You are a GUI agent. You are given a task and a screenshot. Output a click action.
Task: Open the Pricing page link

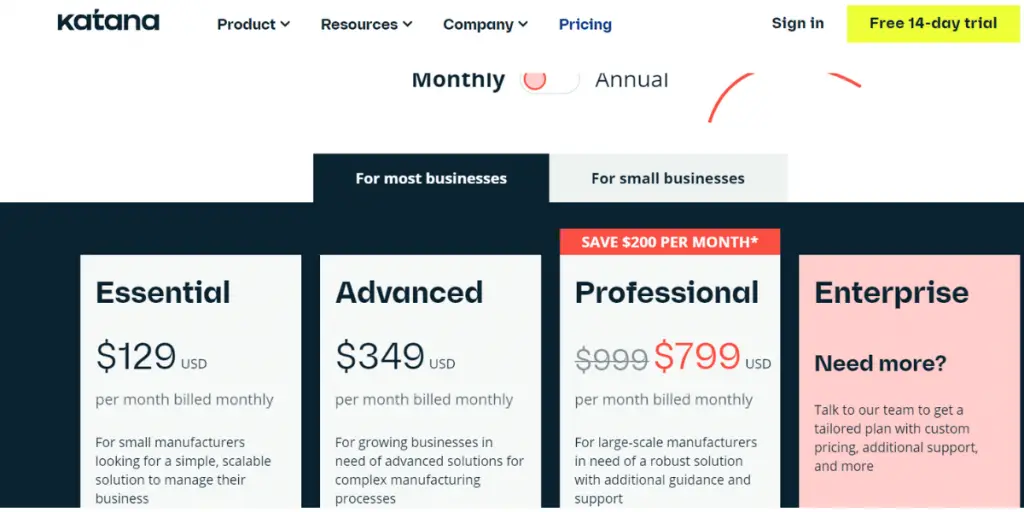point(585,24)
